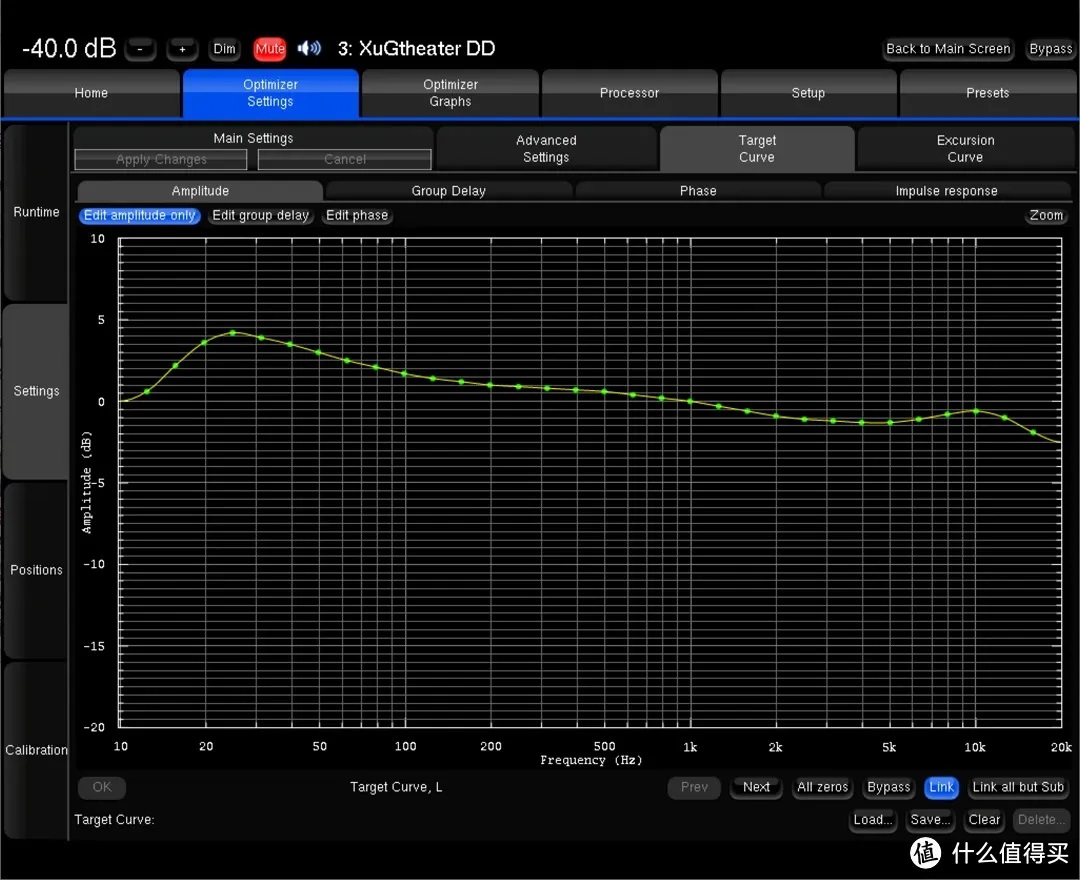Click the curve control point at 1k
This screenshot has width=1080, height=880.
pyautogui.click(x=690, y=401)
